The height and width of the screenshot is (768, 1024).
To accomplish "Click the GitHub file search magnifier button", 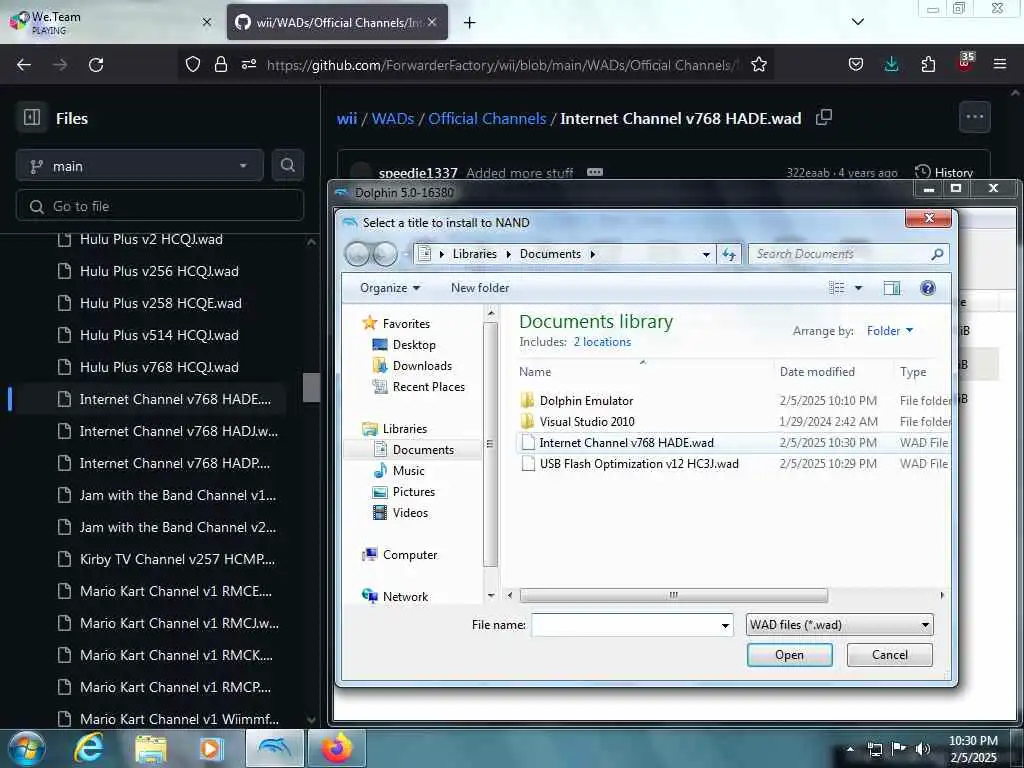I will coord(287,165).
